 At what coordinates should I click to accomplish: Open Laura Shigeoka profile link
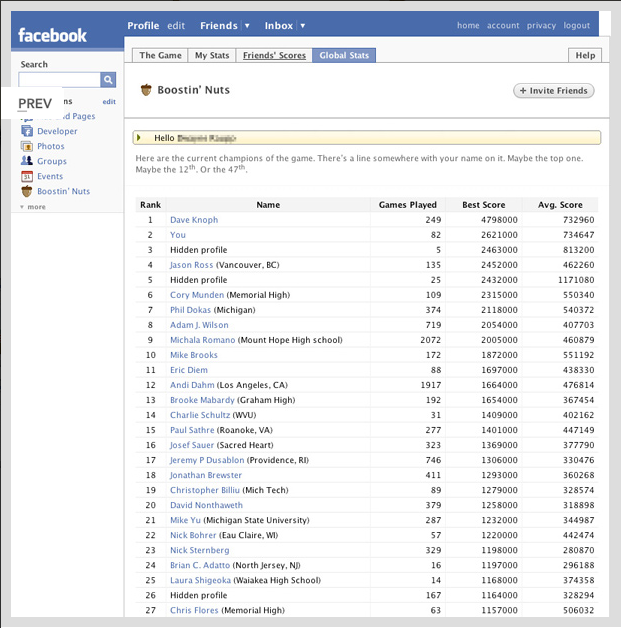coord(201,580)
